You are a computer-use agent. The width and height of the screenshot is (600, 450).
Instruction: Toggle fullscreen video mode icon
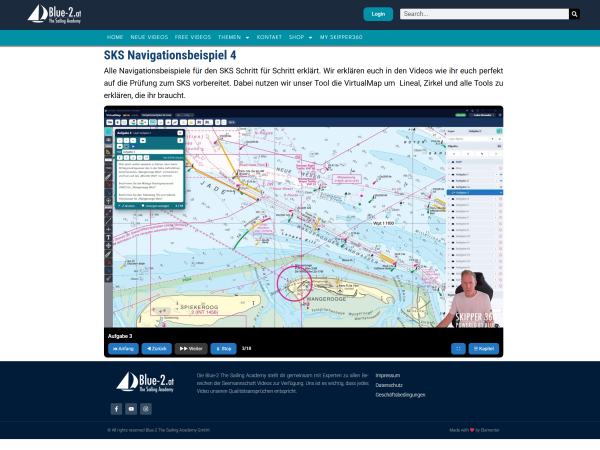[x=458, y=349]
